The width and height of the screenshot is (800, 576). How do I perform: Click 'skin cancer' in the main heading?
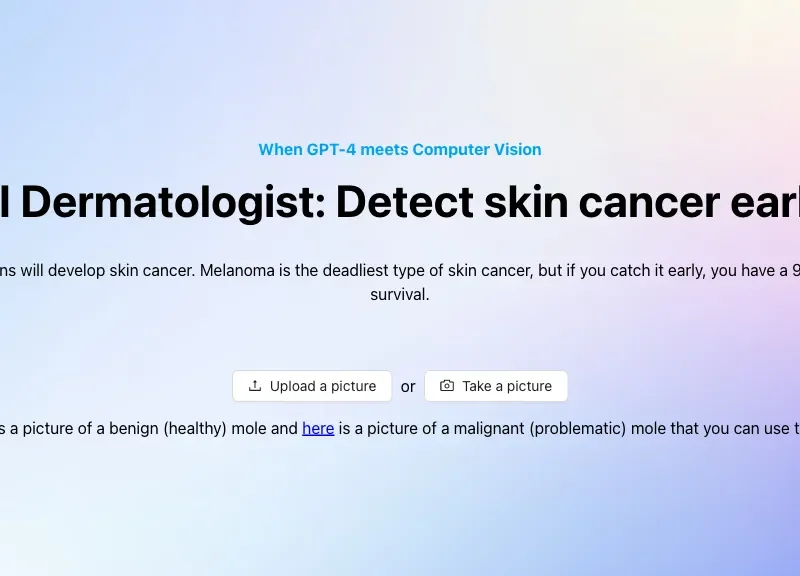pos(602,202)
